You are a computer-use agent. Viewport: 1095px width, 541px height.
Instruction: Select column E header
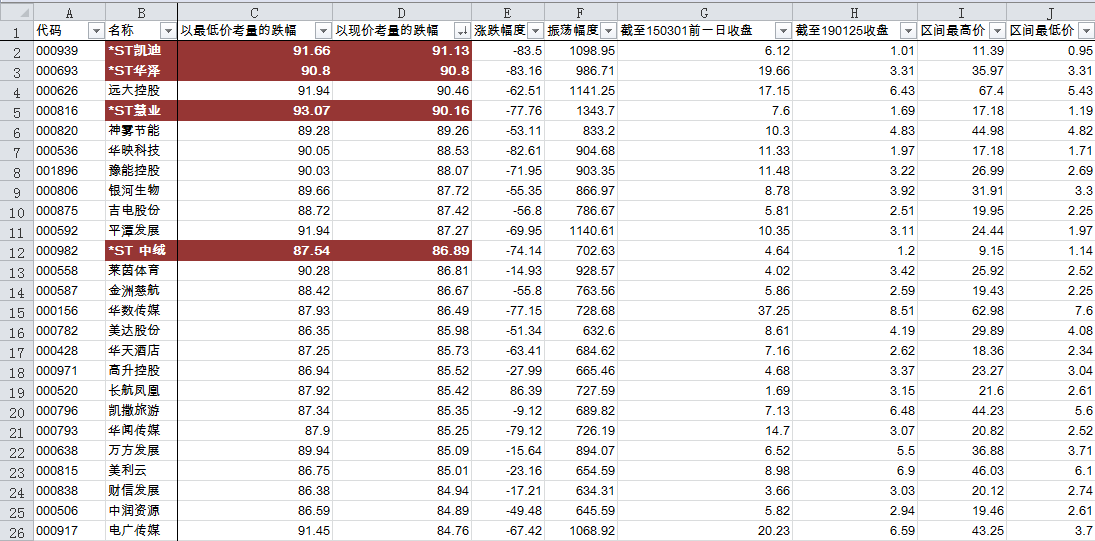pyautogui.click(x=508, y=12)
